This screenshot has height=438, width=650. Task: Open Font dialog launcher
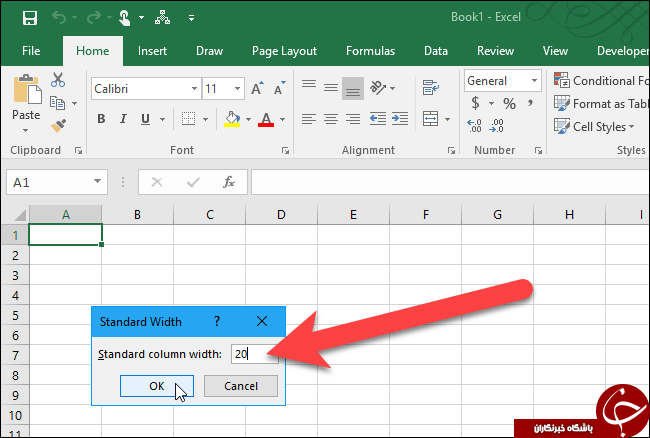(x=285, y=151)
